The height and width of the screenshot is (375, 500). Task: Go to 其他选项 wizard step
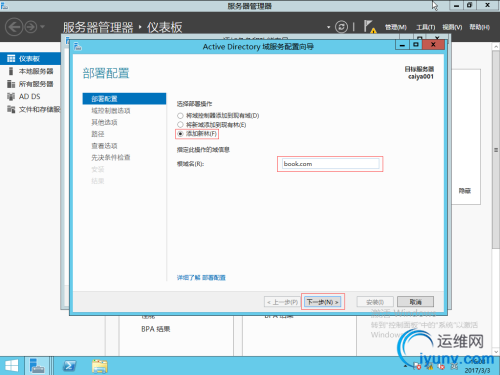(x=104, y=122)
